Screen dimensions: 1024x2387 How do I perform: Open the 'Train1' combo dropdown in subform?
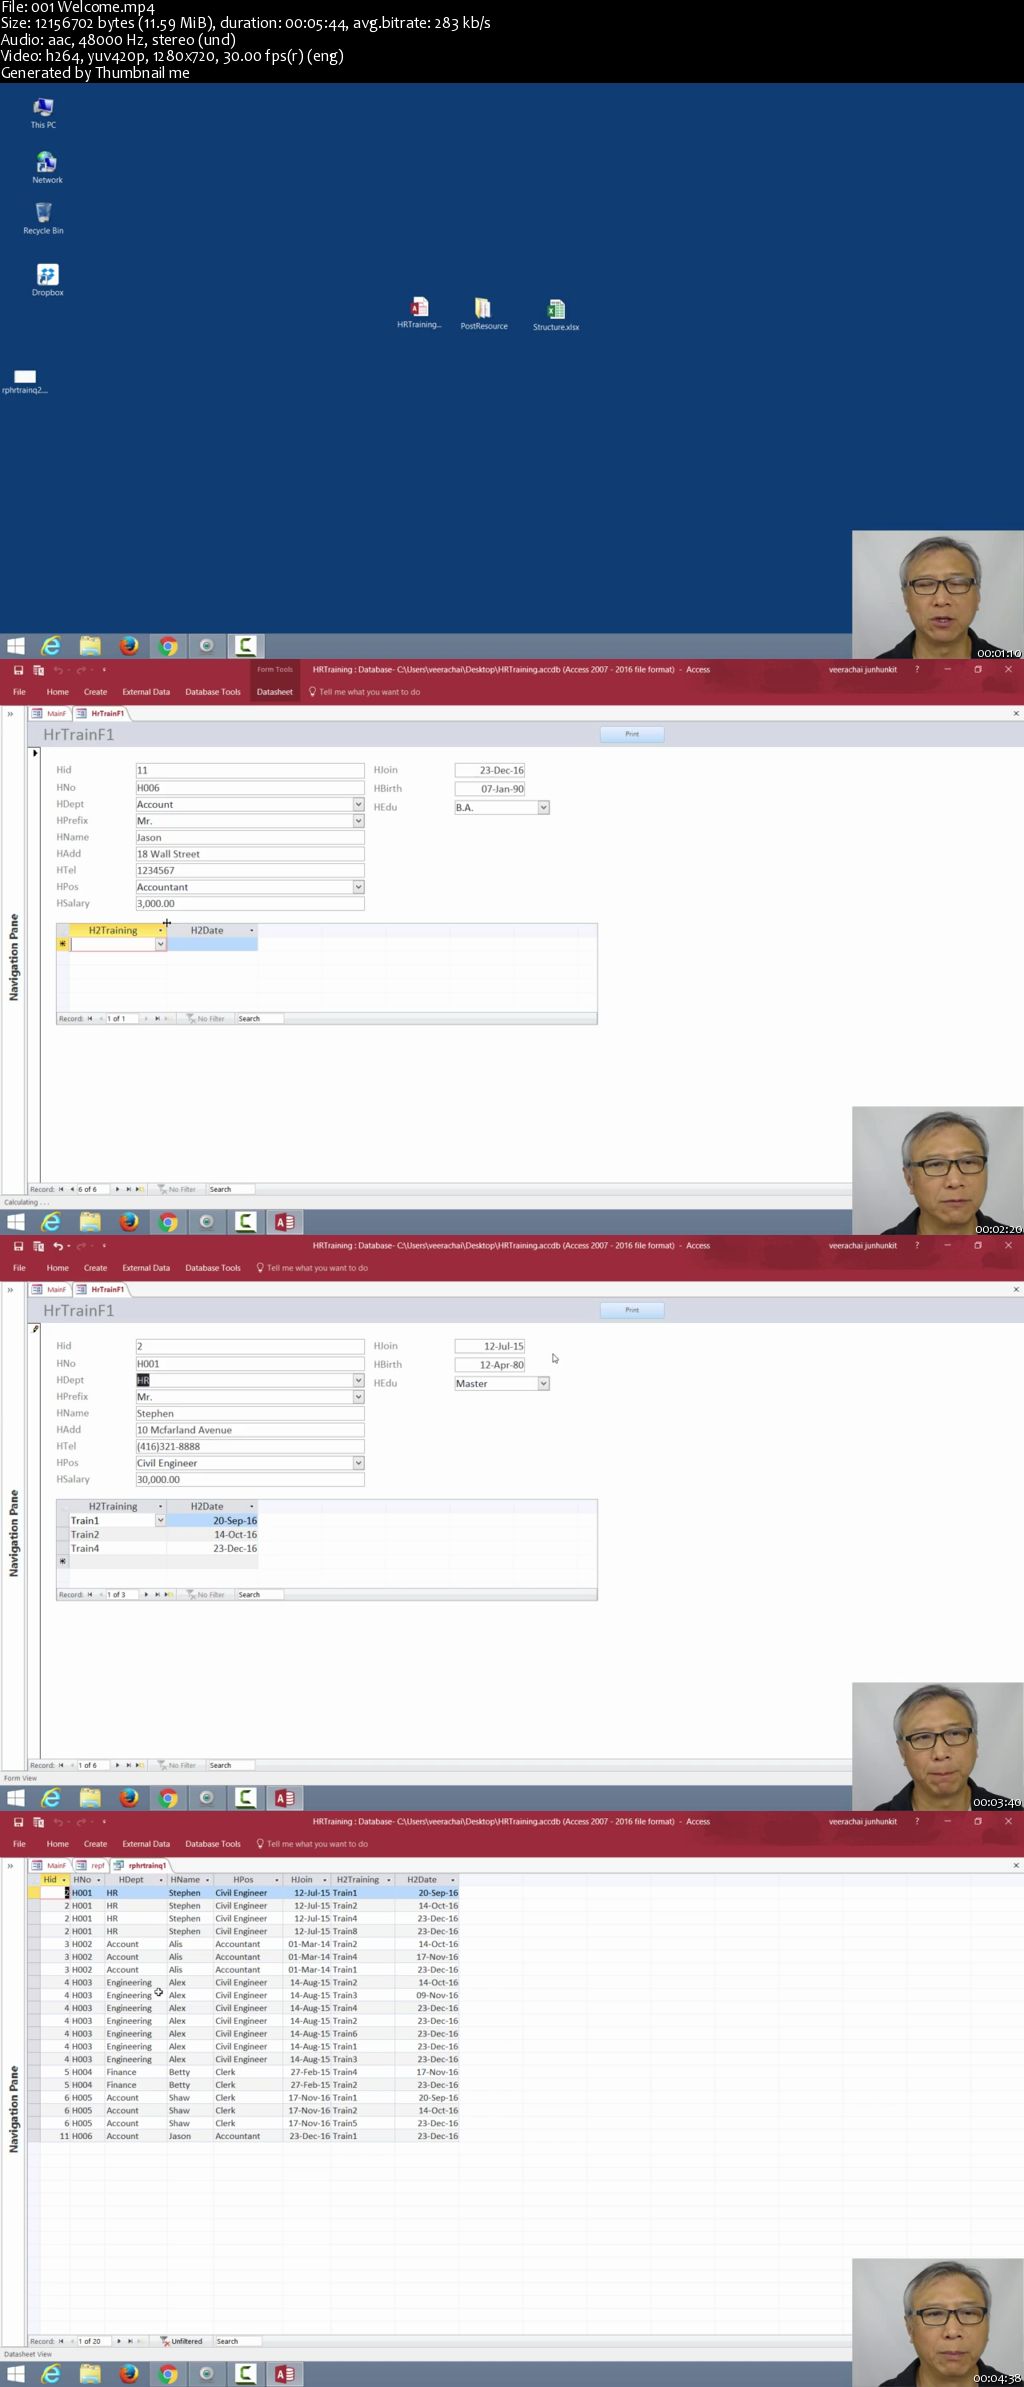pyautogui.click(x=160, y=1520)
